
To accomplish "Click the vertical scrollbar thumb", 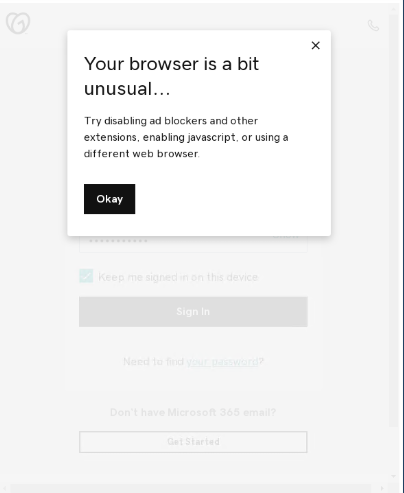I will 394,221.
